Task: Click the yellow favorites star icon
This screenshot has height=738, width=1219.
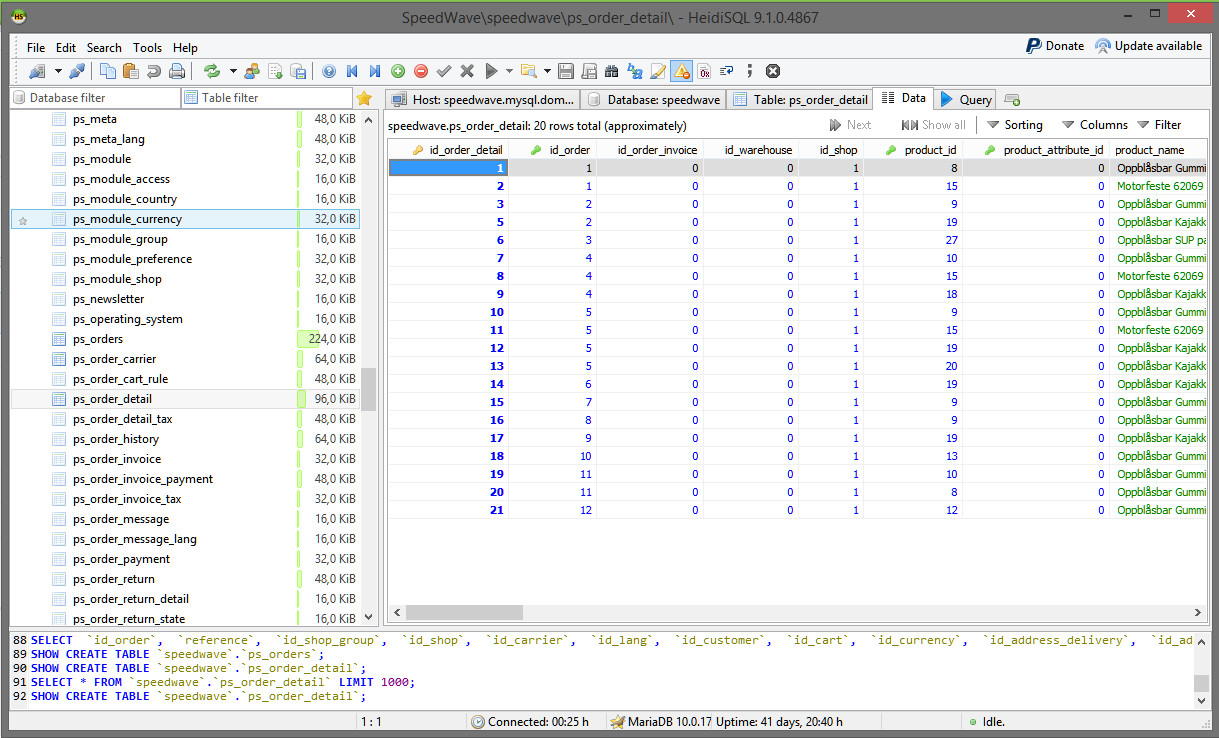Action: coord(364,98)
